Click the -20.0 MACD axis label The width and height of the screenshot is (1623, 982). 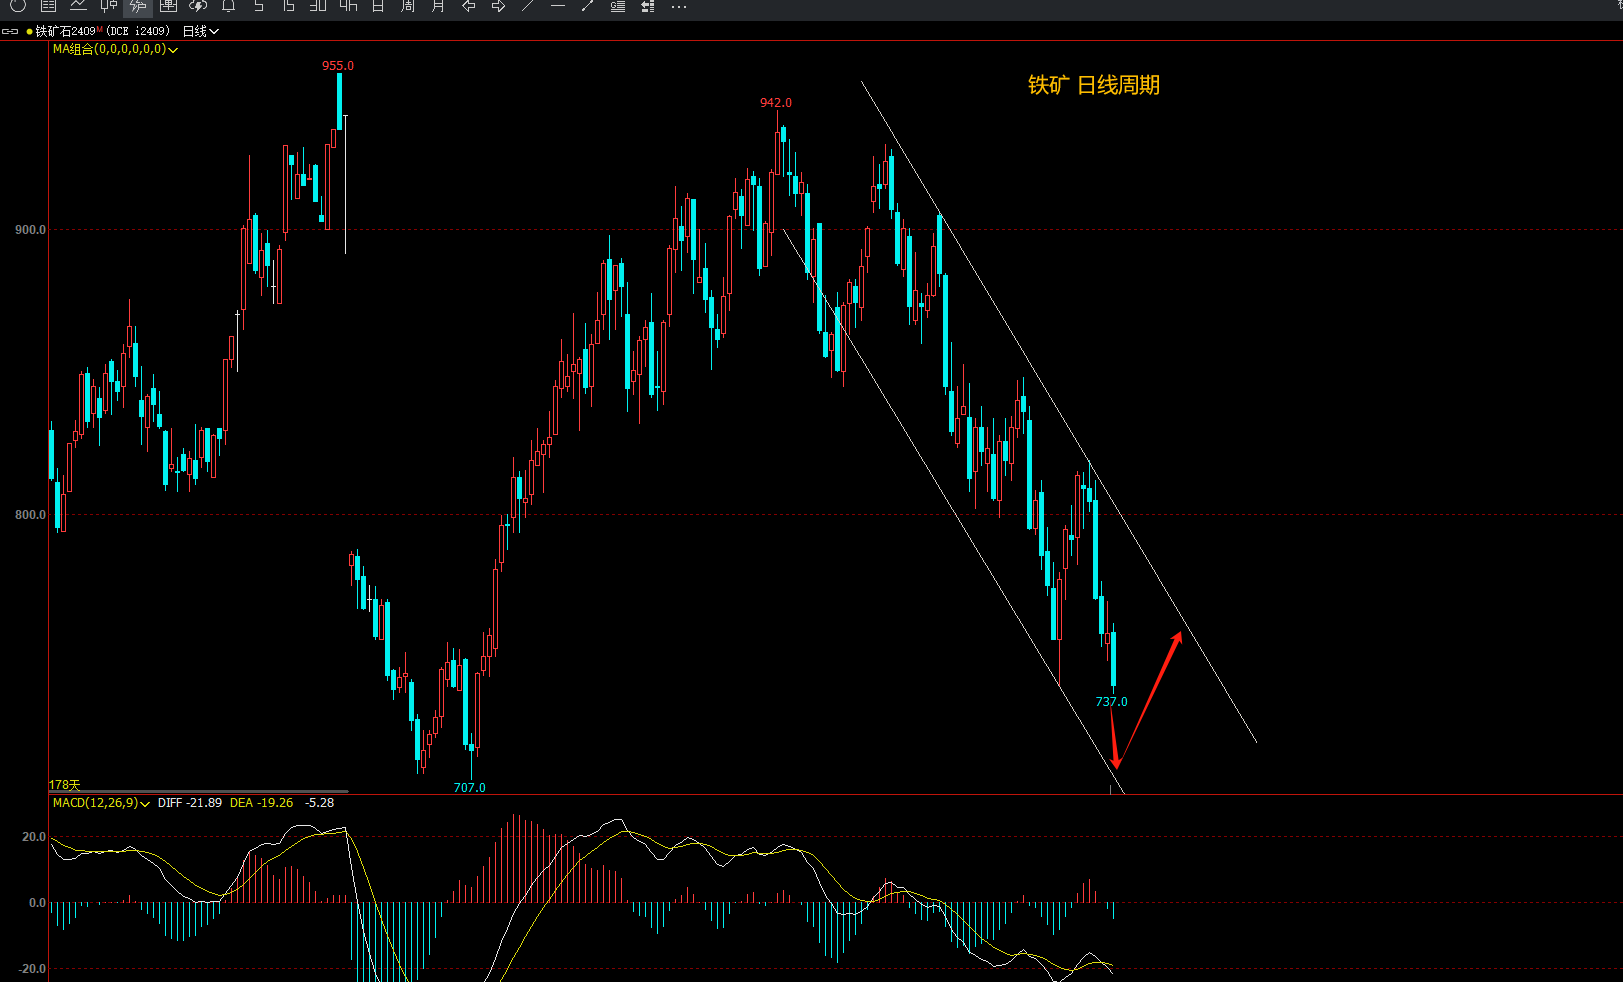point(32,969)
